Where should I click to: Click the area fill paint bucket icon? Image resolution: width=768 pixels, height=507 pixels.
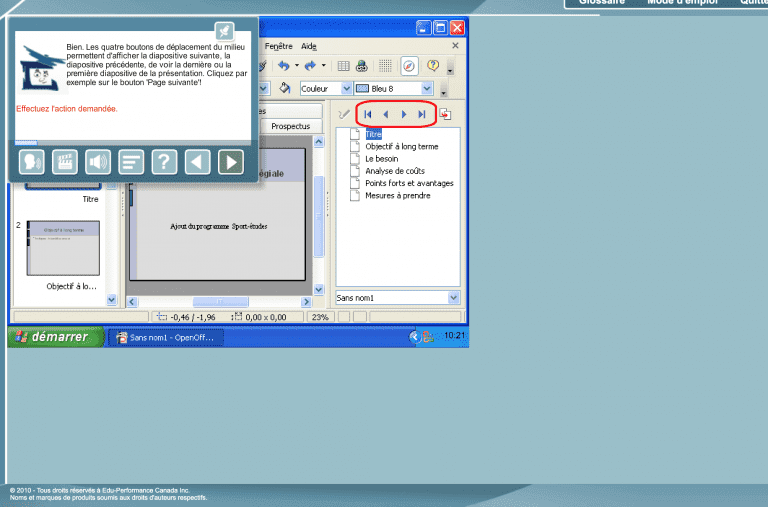tap(285, 88)
